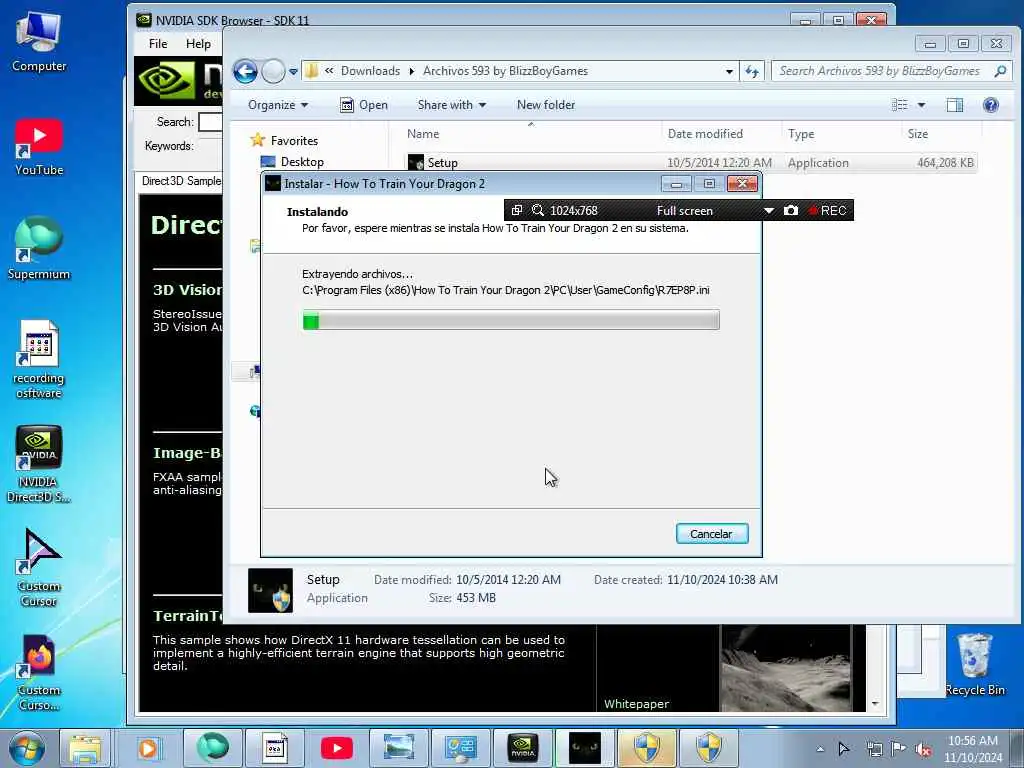Focus the Search field in NVIDIA SDK Browser
The height and width of the screenshot is (768, 1024).
210,121
